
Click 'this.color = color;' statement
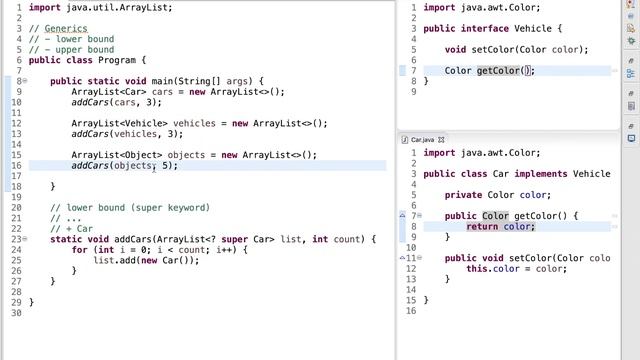tap(517, 269)
